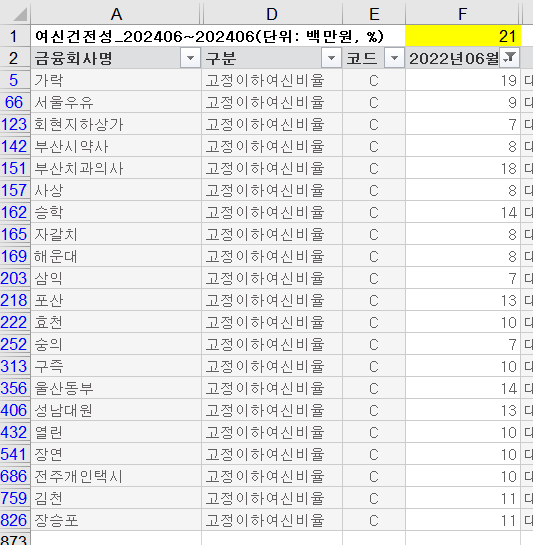
Task: Select cell with 구즉
Action: pos(116,366)
